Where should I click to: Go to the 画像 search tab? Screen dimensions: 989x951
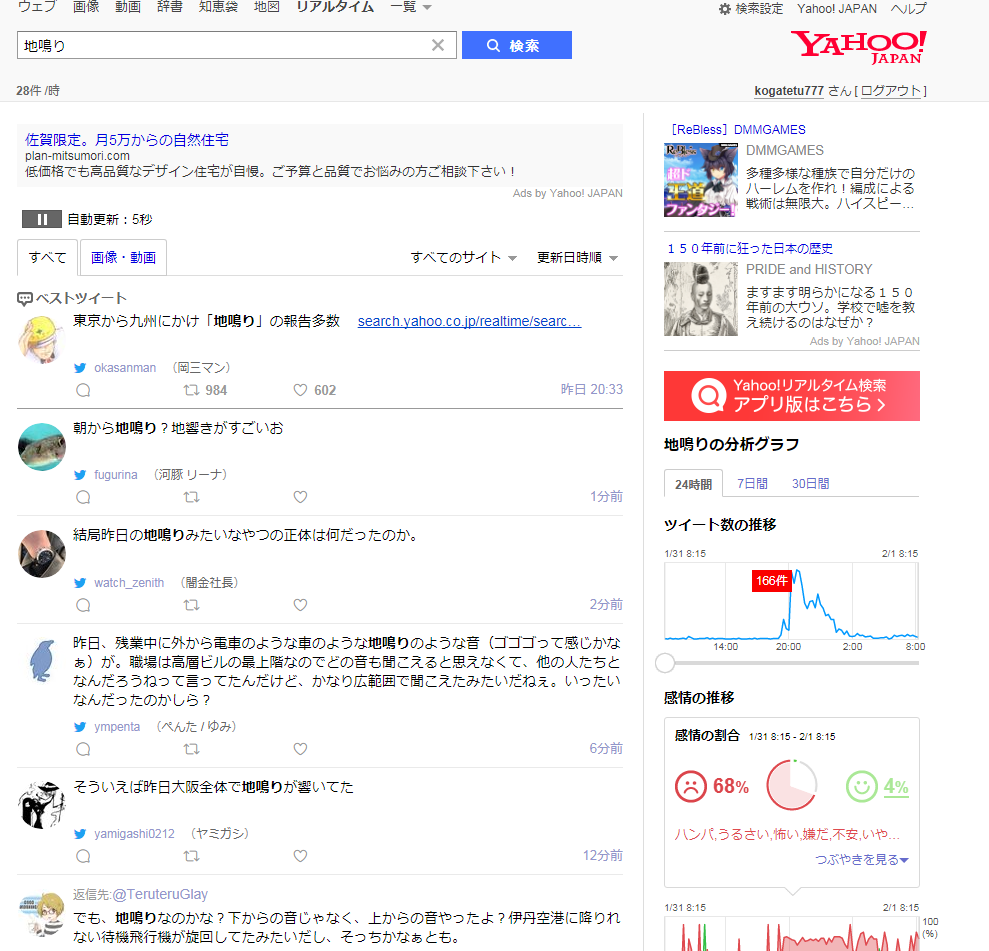[86, 8]
